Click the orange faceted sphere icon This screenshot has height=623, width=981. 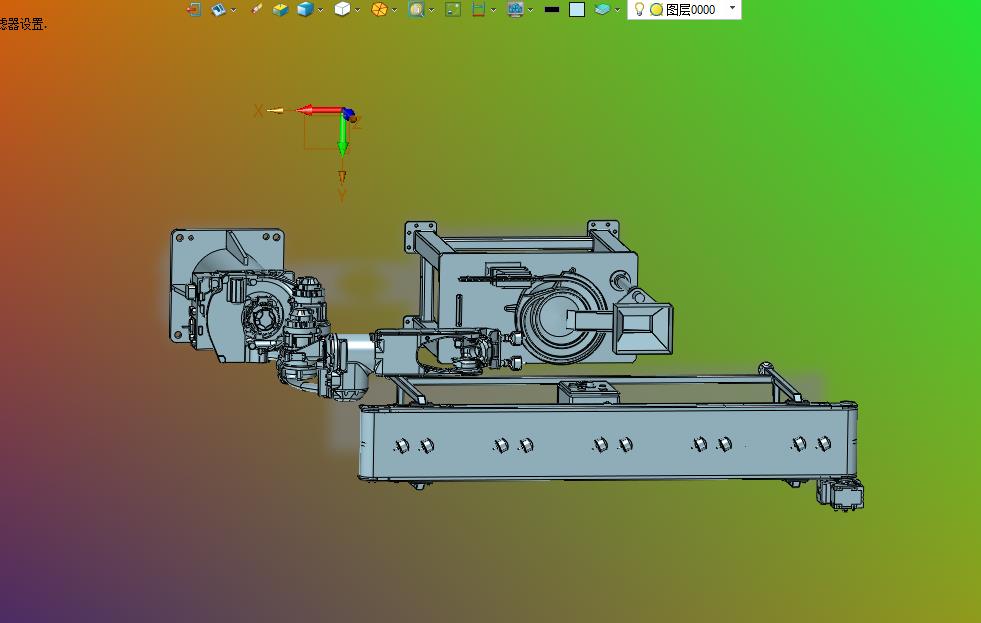[x=379, y=9]
